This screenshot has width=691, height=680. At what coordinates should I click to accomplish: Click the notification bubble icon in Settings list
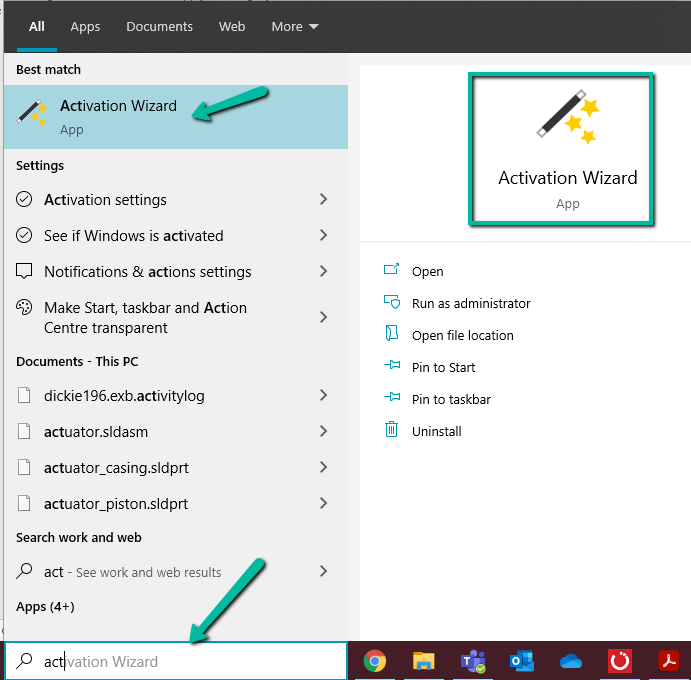[x=24, y=271]
